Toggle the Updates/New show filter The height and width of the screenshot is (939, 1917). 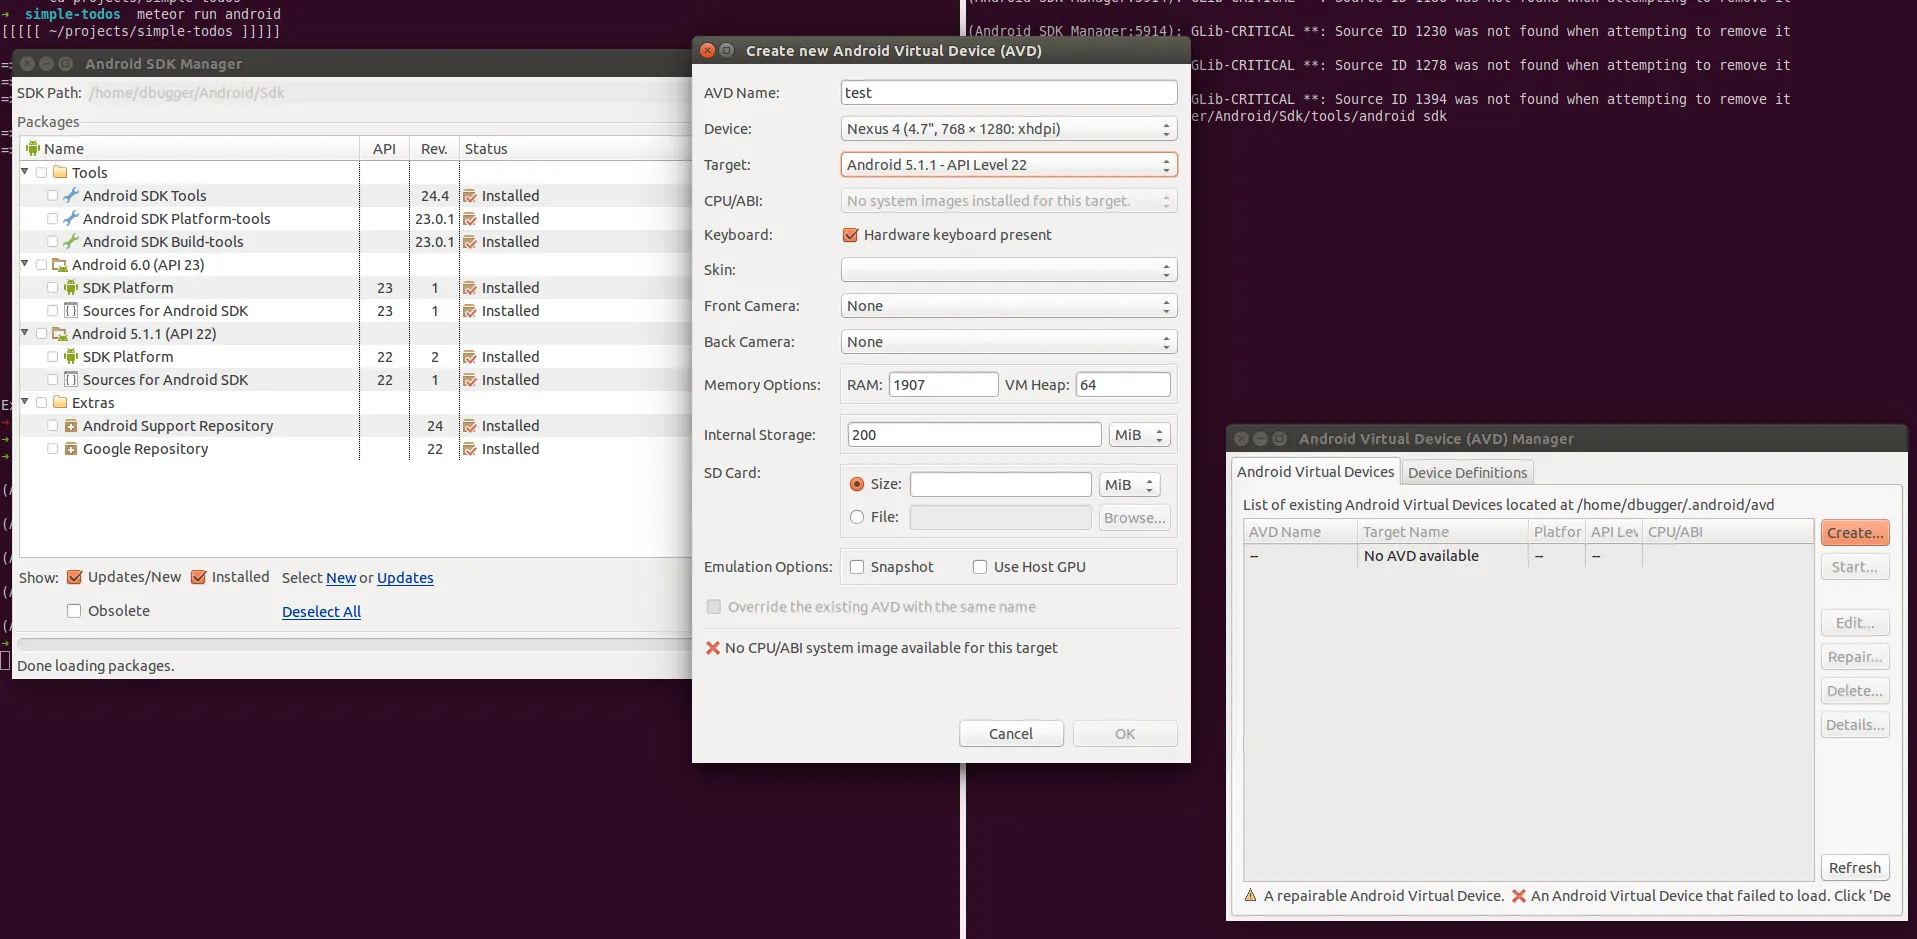pyautogui.click(x=74, y=577)
